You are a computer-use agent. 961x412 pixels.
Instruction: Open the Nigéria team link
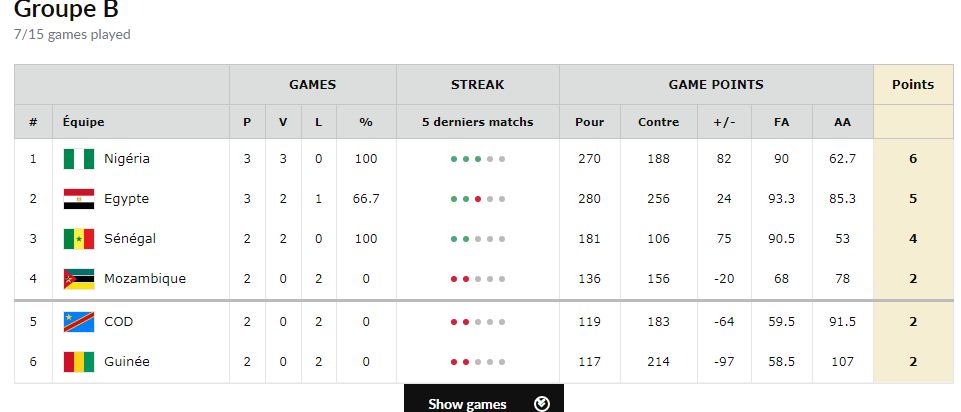[x=127, y=159]
